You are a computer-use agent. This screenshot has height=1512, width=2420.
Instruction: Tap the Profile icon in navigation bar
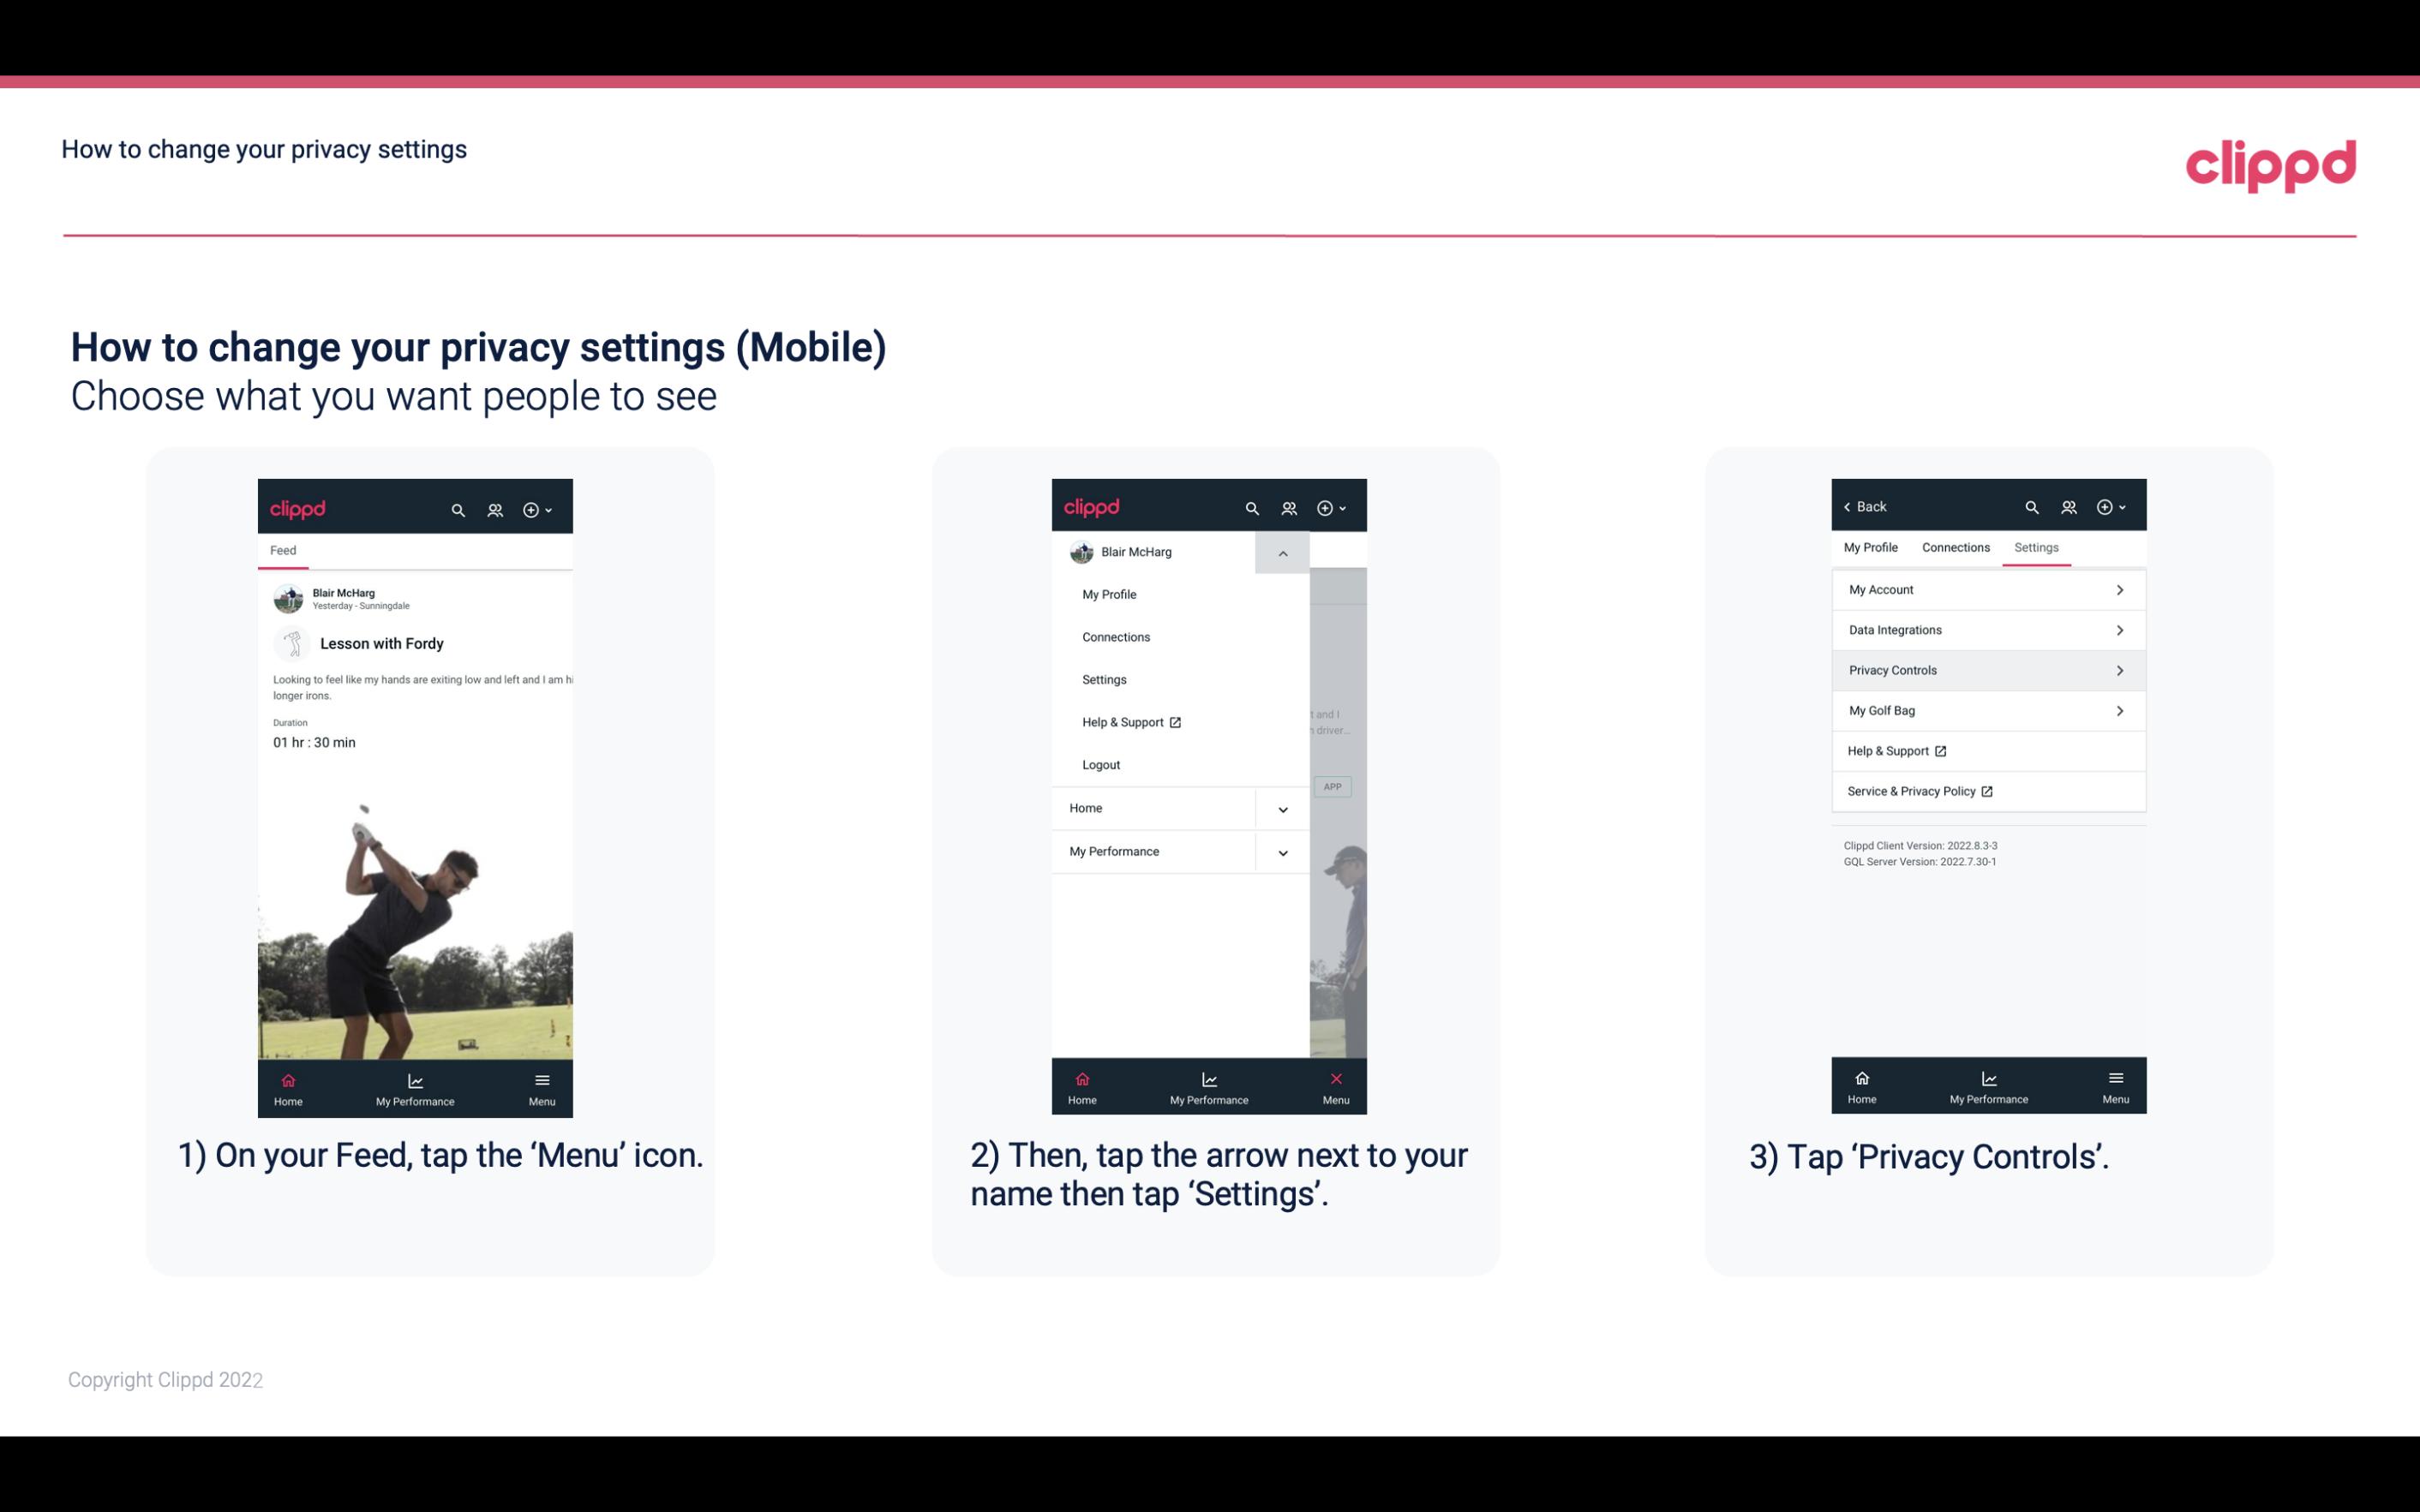click(494, 509)
